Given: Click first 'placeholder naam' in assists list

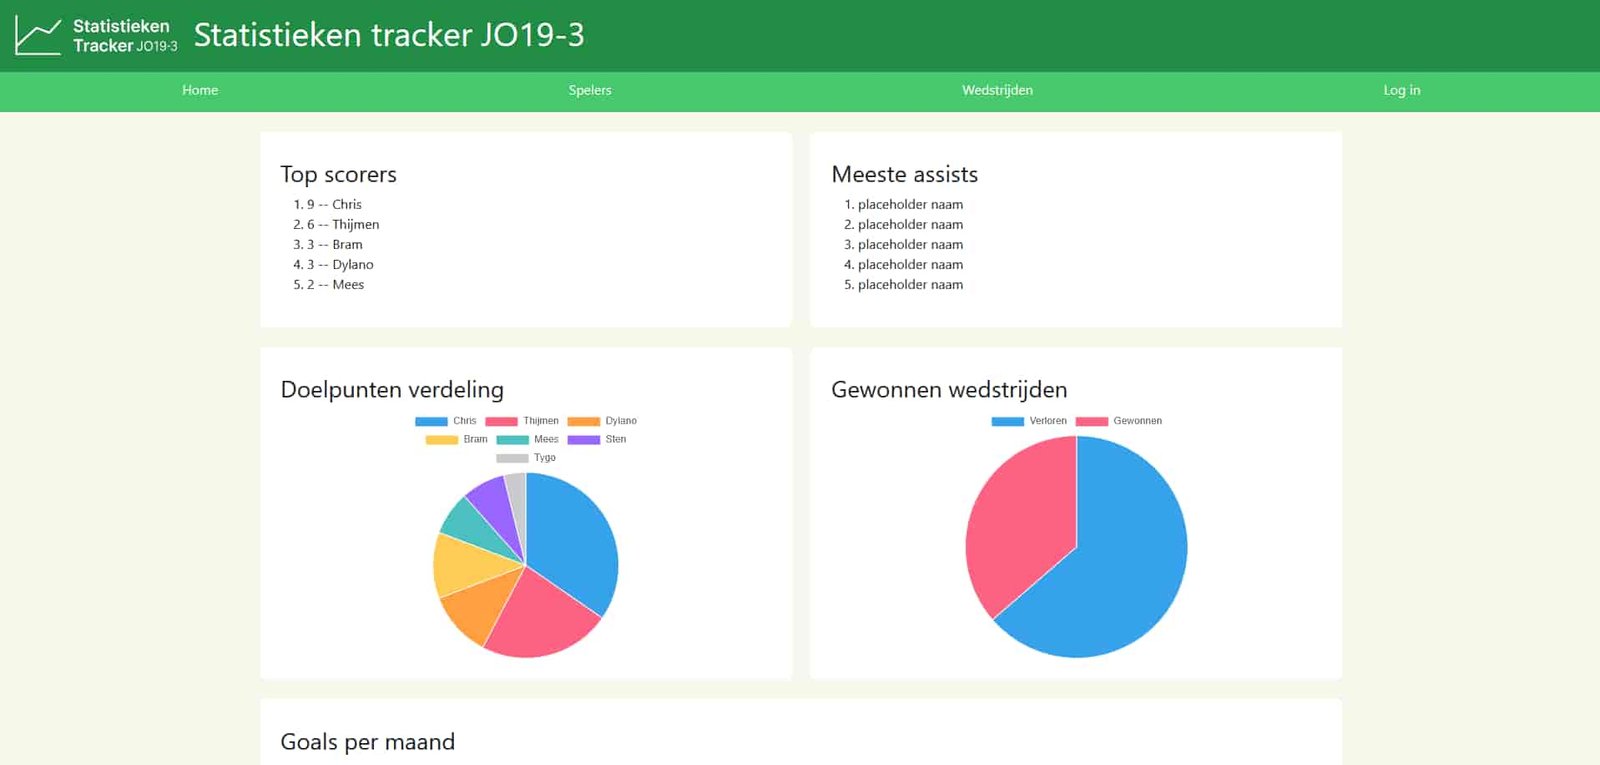Looking at the screenshot, I should pos(910,204).
